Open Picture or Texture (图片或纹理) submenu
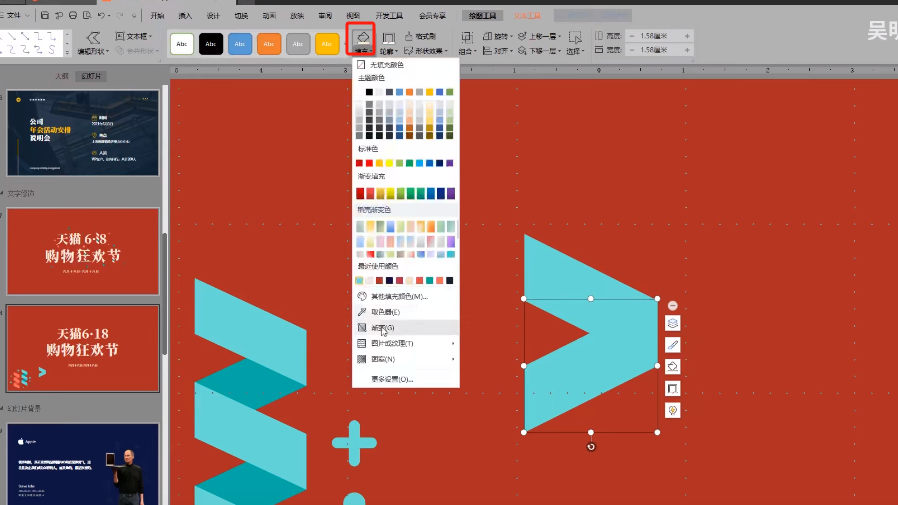This screenshot has height=505, width=898. [x=405, y=344]
